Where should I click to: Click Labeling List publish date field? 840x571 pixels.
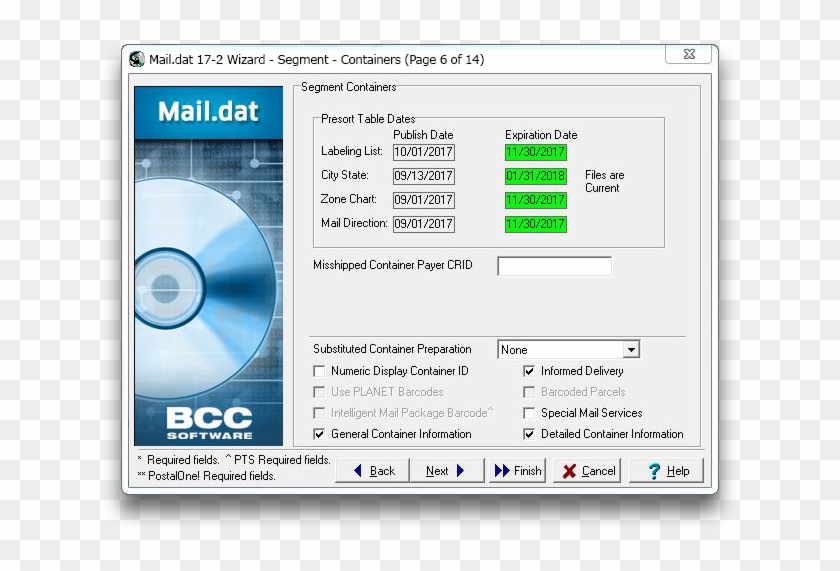pos(424,152)
